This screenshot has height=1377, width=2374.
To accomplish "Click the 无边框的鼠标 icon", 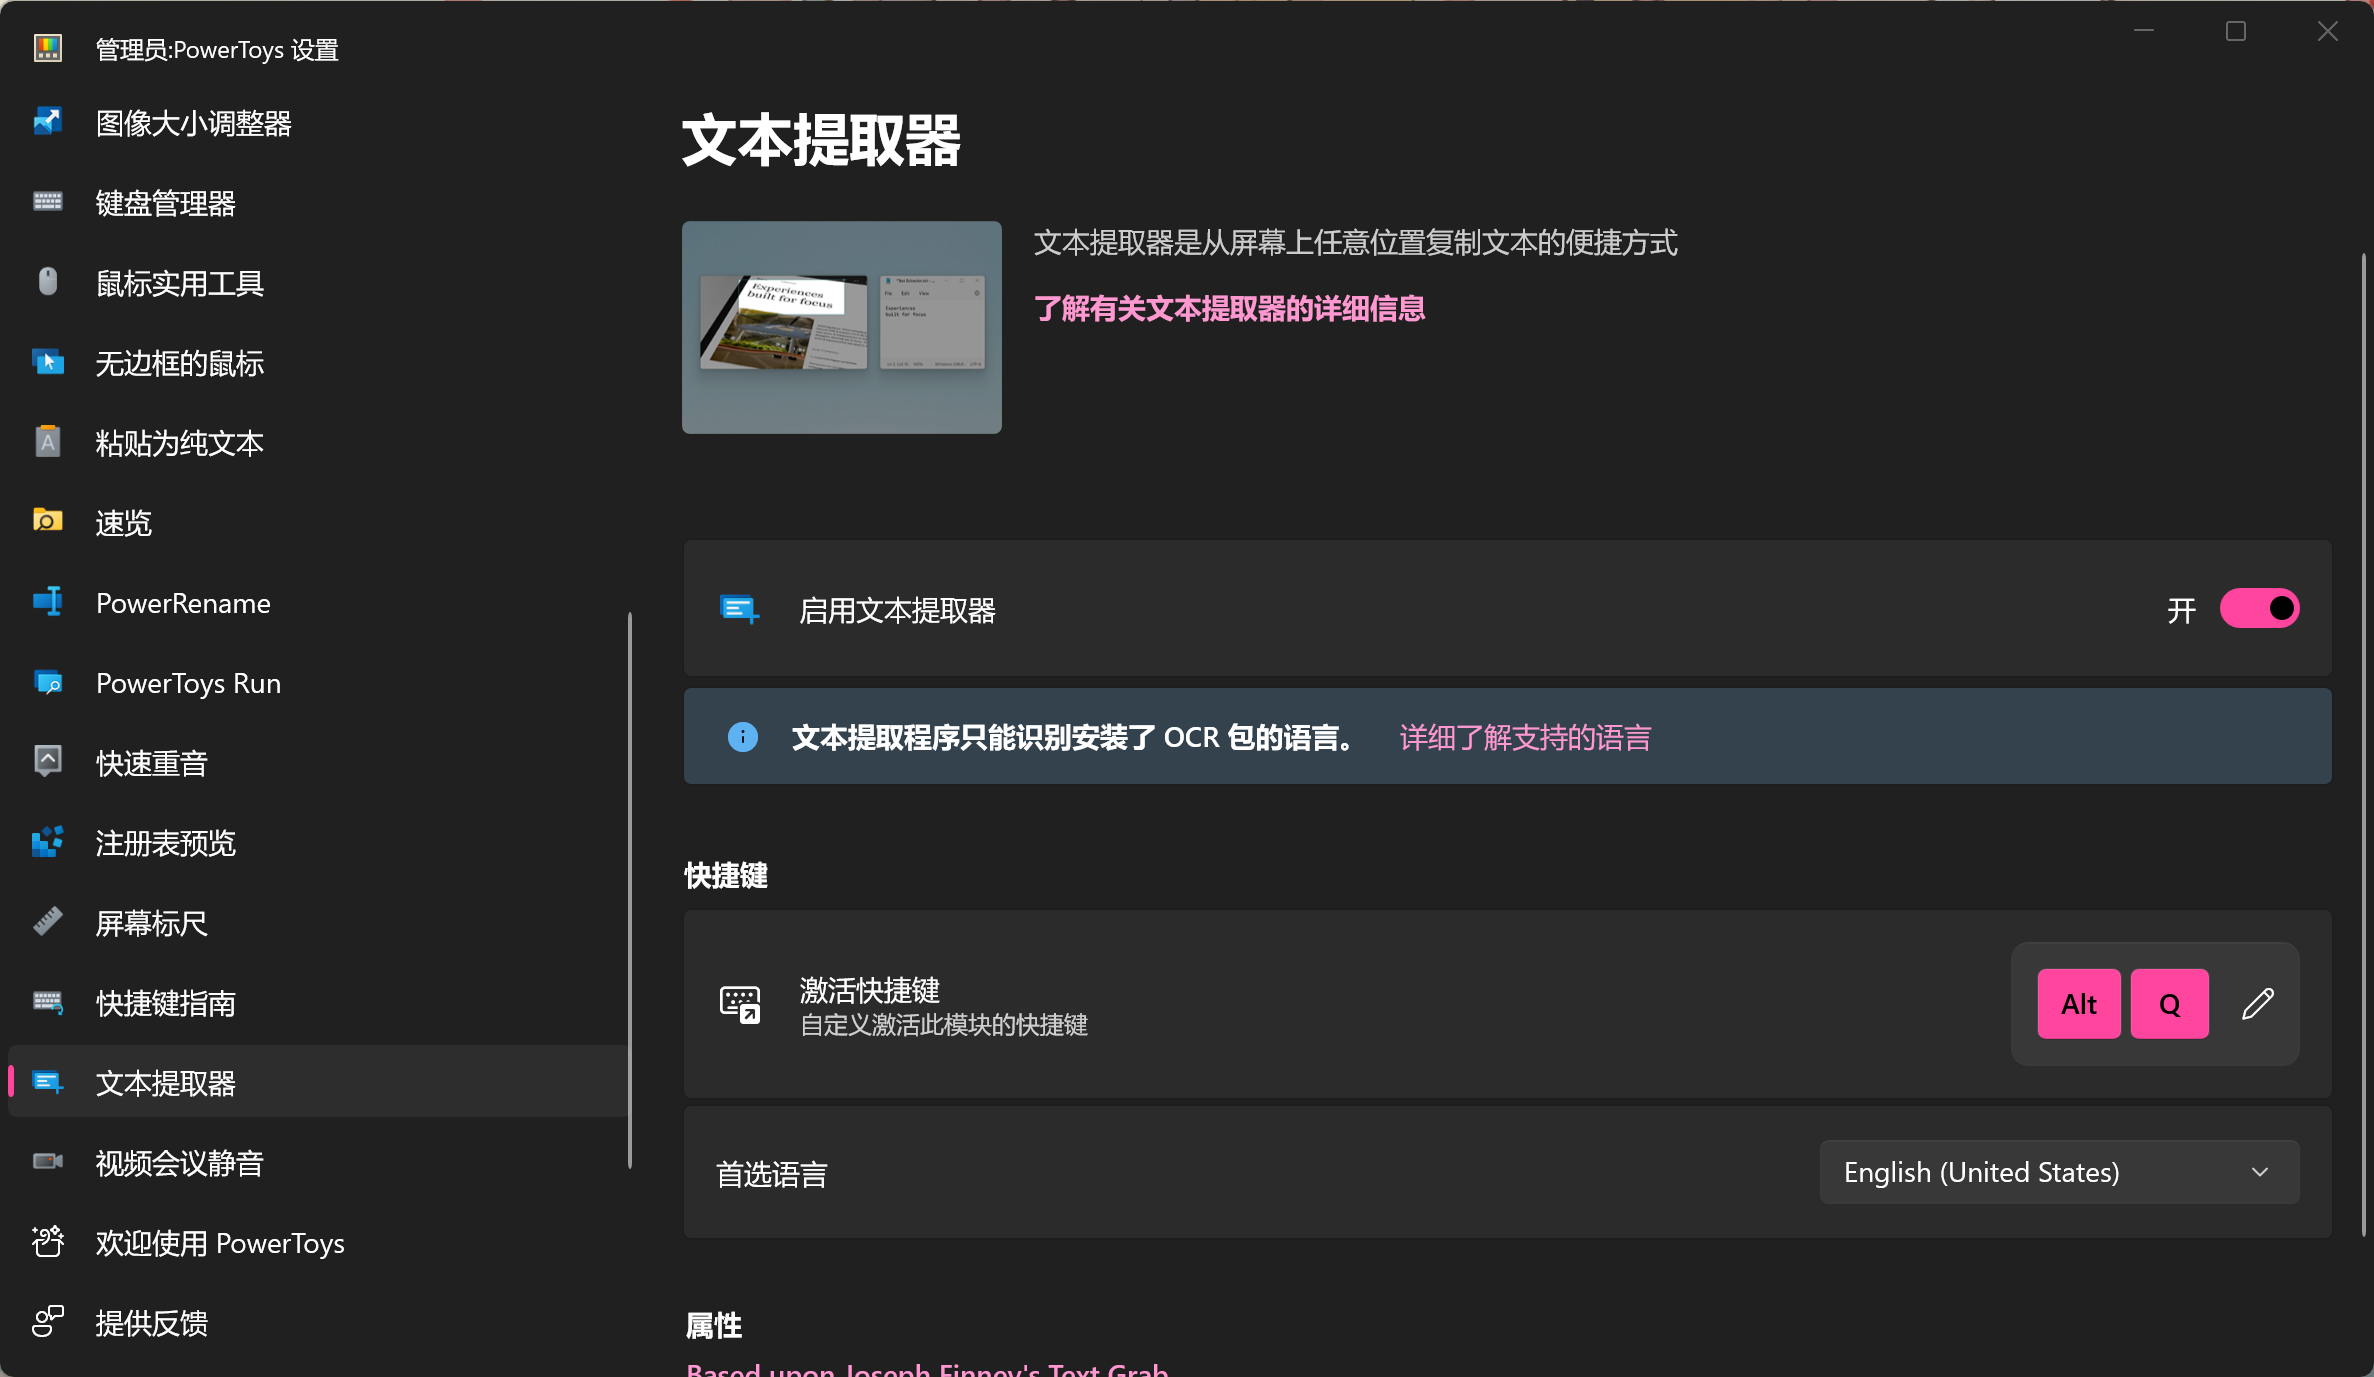I will pyautogui.click(x=48, y=362).
